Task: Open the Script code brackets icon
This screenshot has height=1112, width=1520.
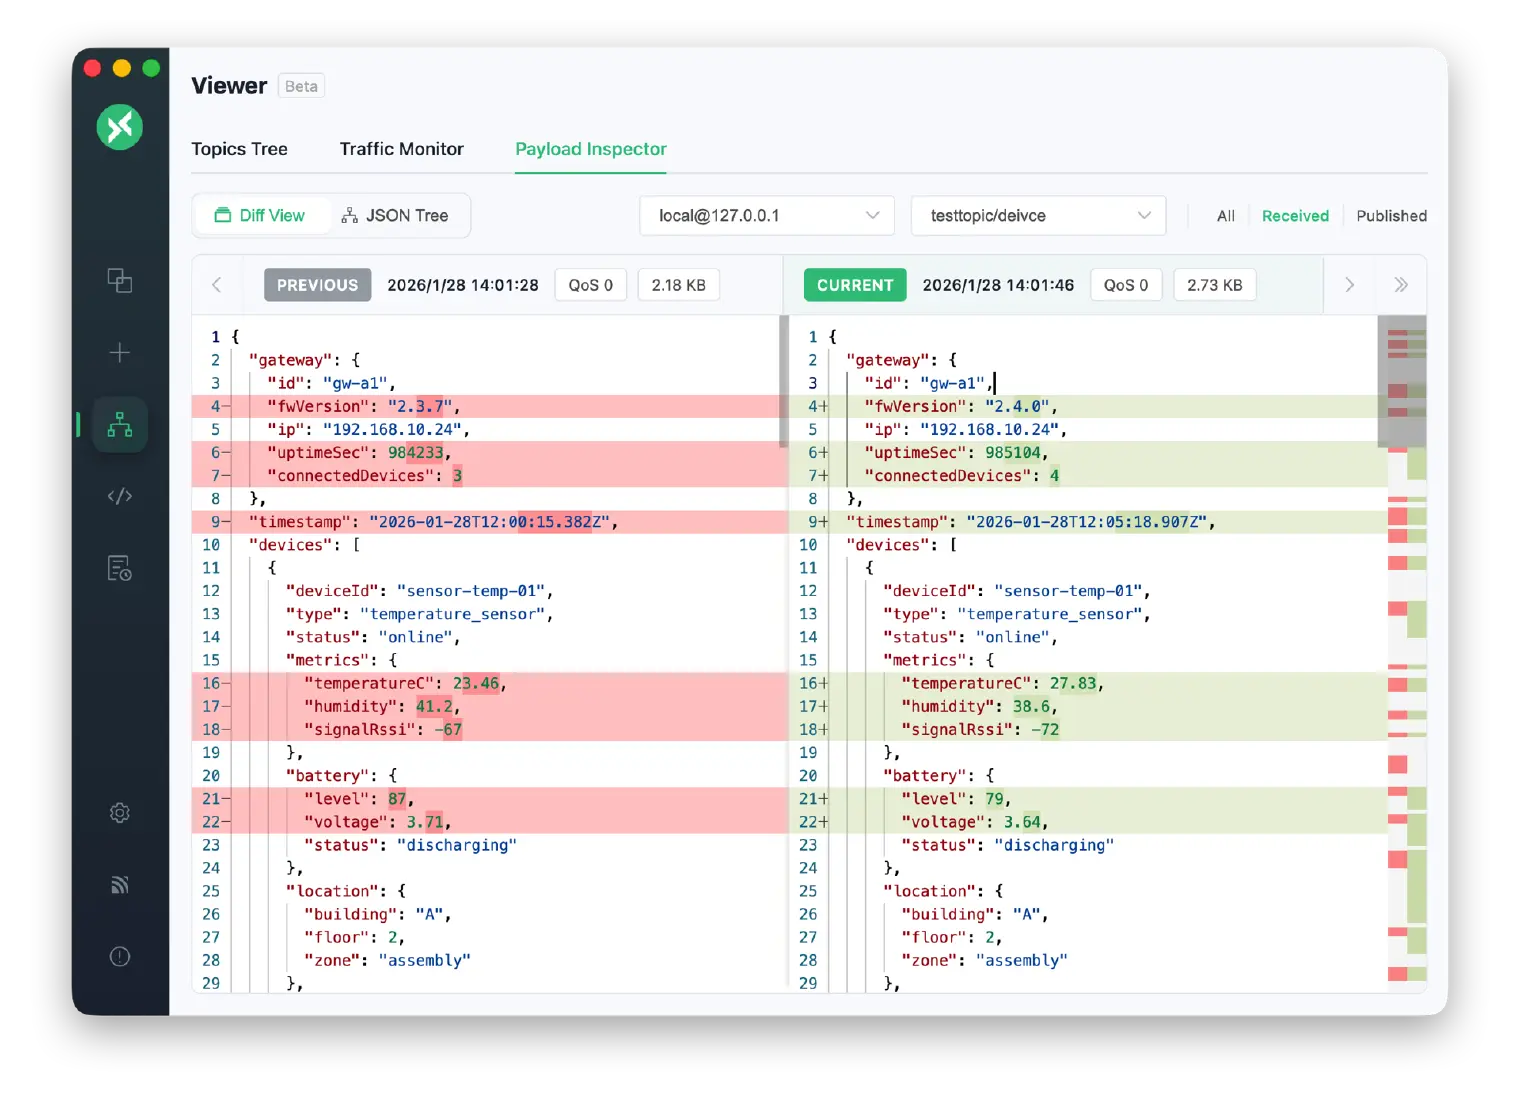Action: point(119,496)
